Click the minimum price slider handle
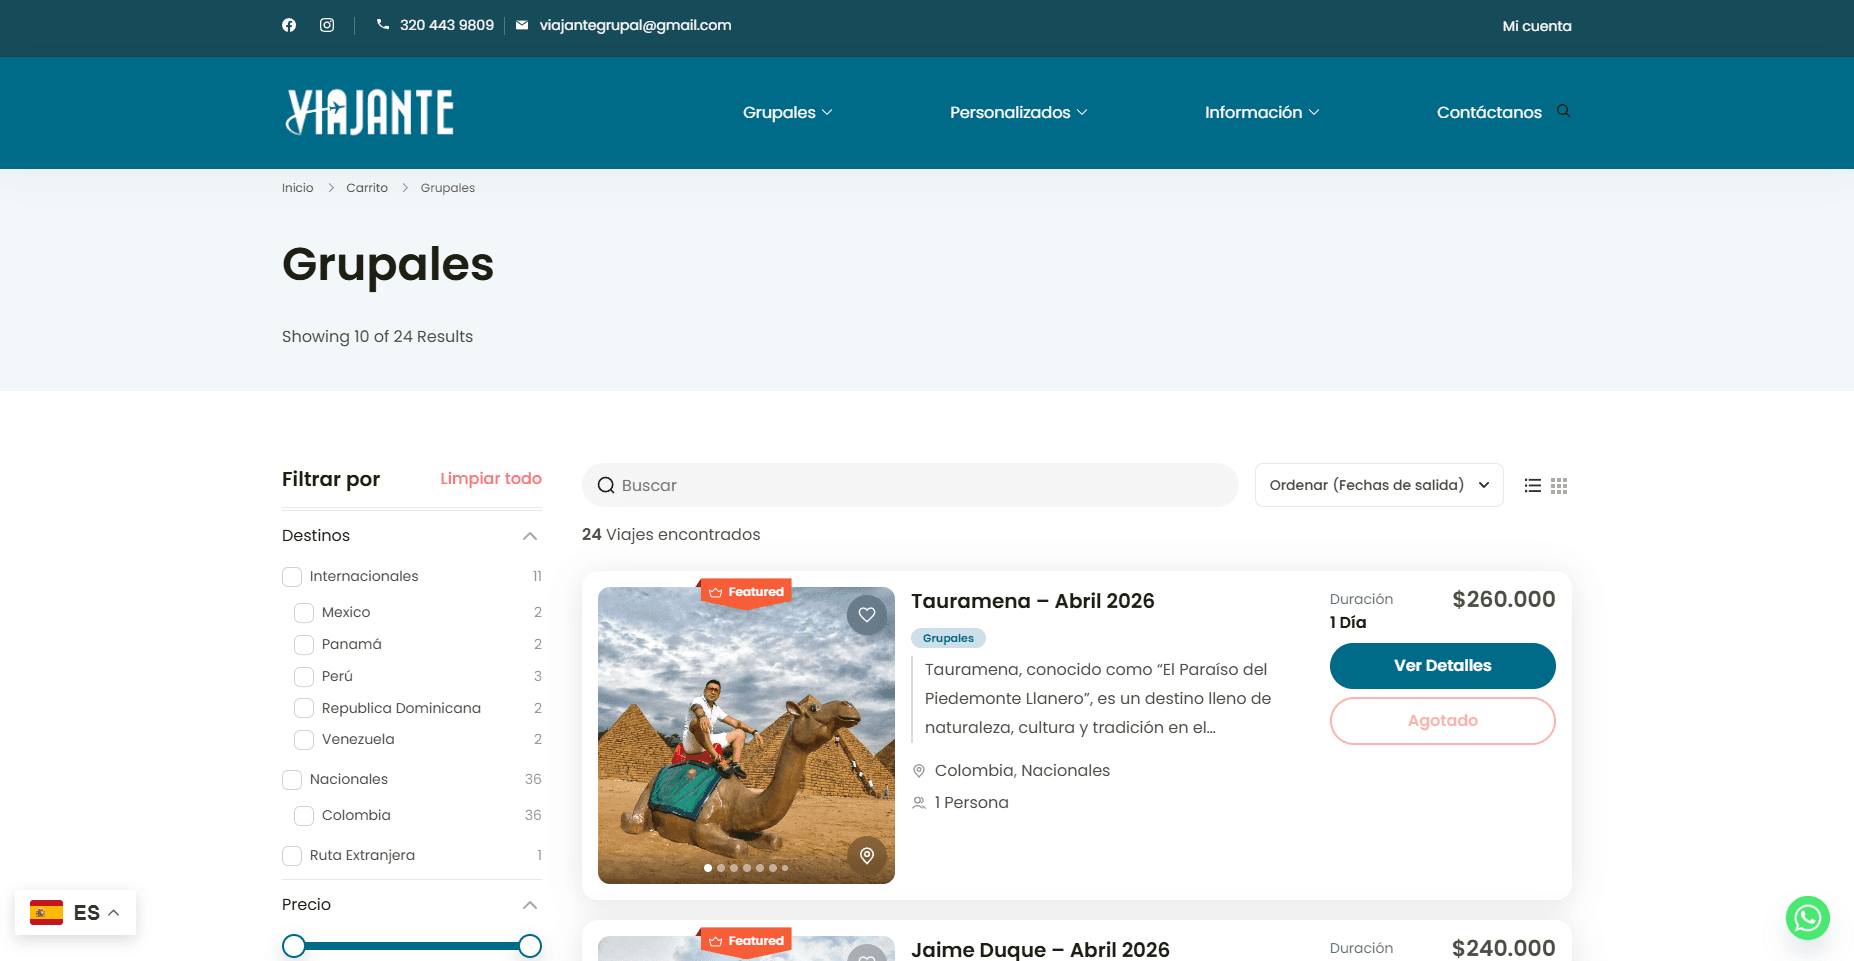The image size is (1854, 961). click(x=294, y=946)
